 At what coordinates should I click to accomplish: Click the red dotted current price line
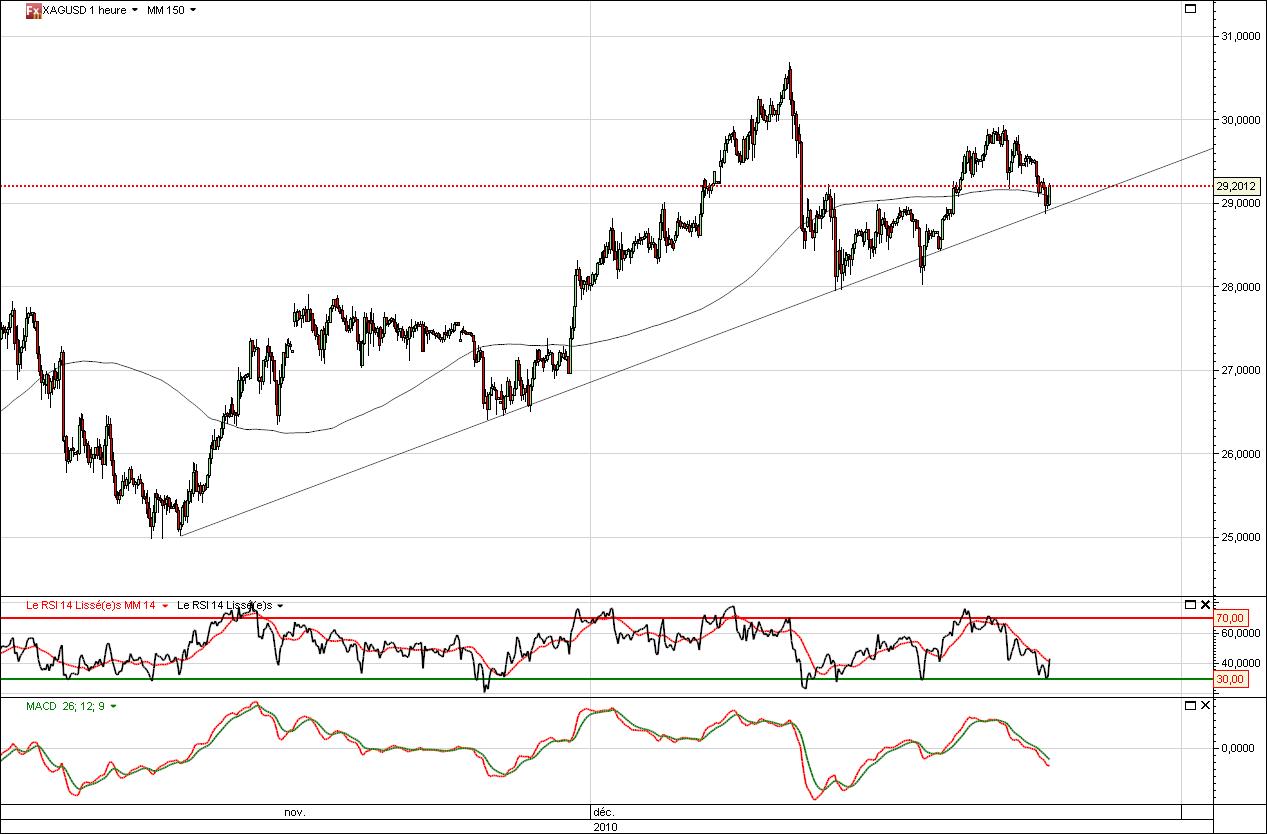click(x=500, y=186)
